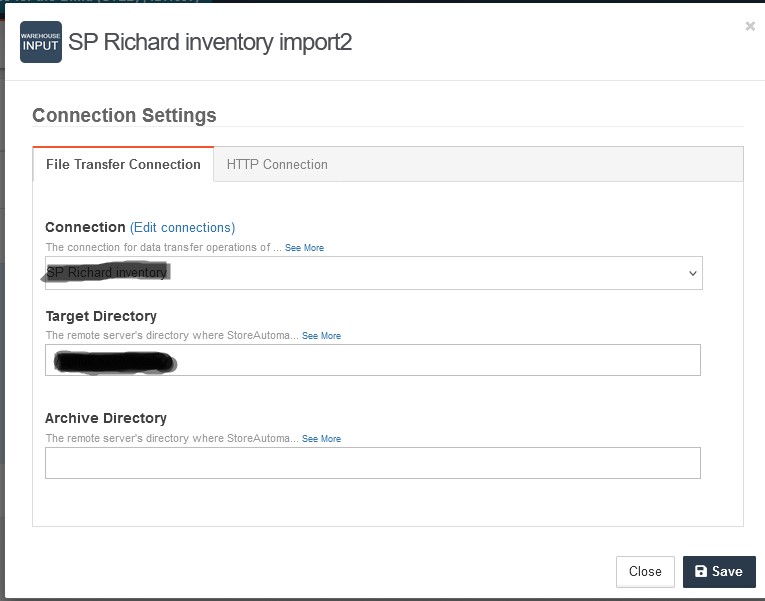The height and width of the screenshot is (601, 765).
Task: Click the SP Richard inventory import2 title
Action: [x=210, y=42]
